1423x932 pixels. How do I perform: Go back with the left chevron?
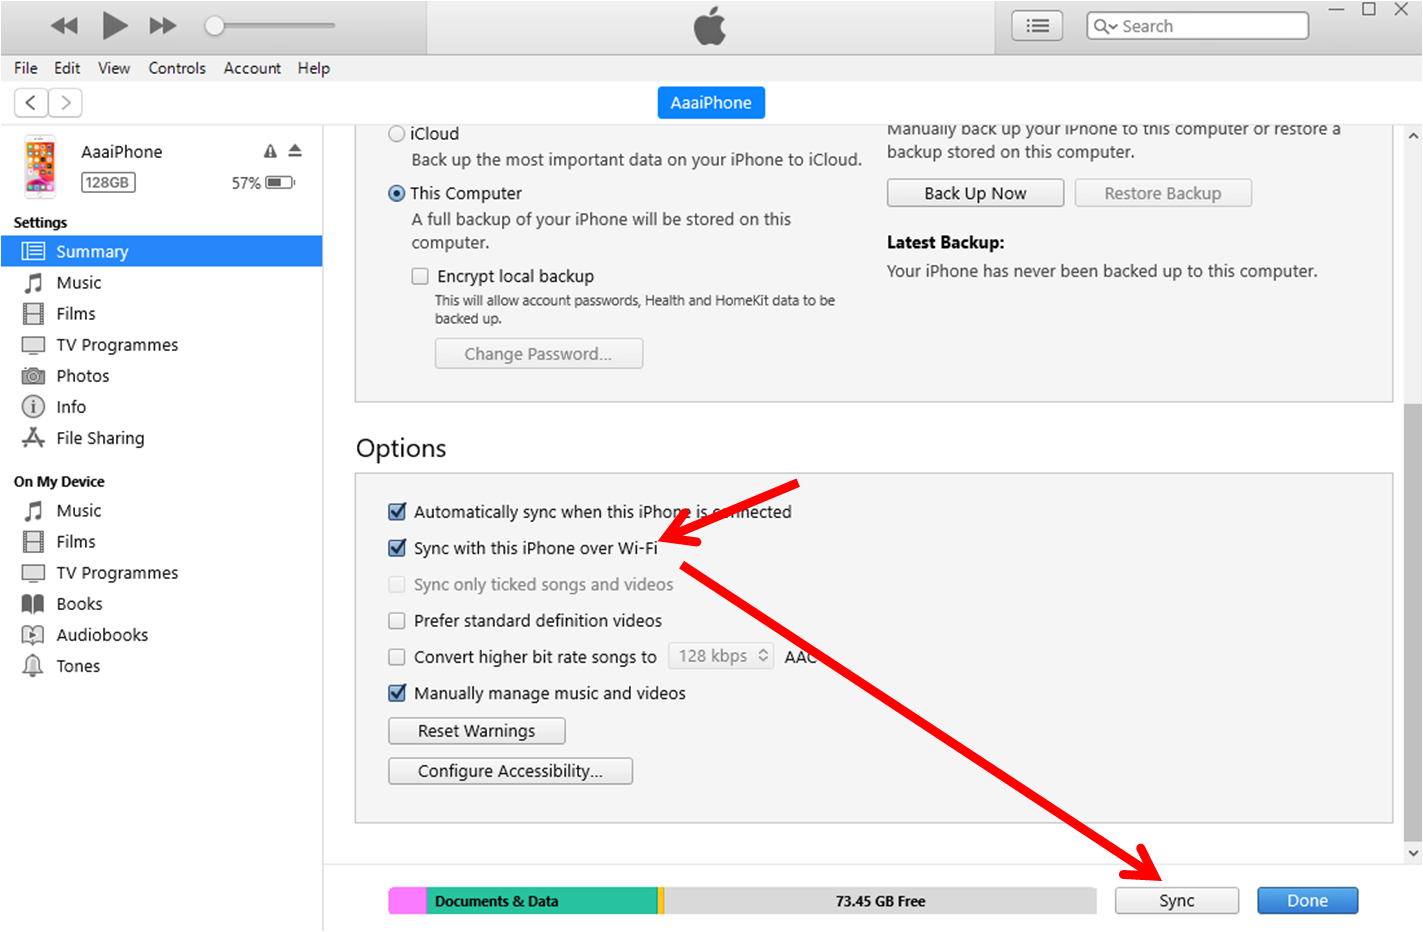pos(31,102)
